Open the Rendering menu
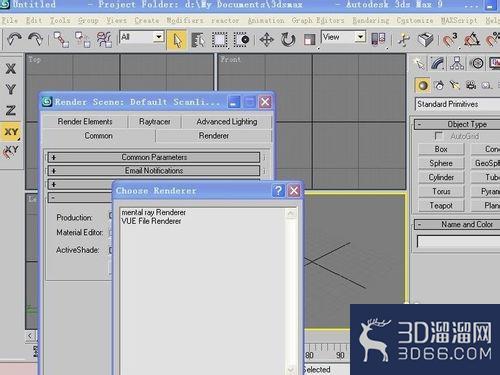500x375 pixels. [x=371, y=21]
